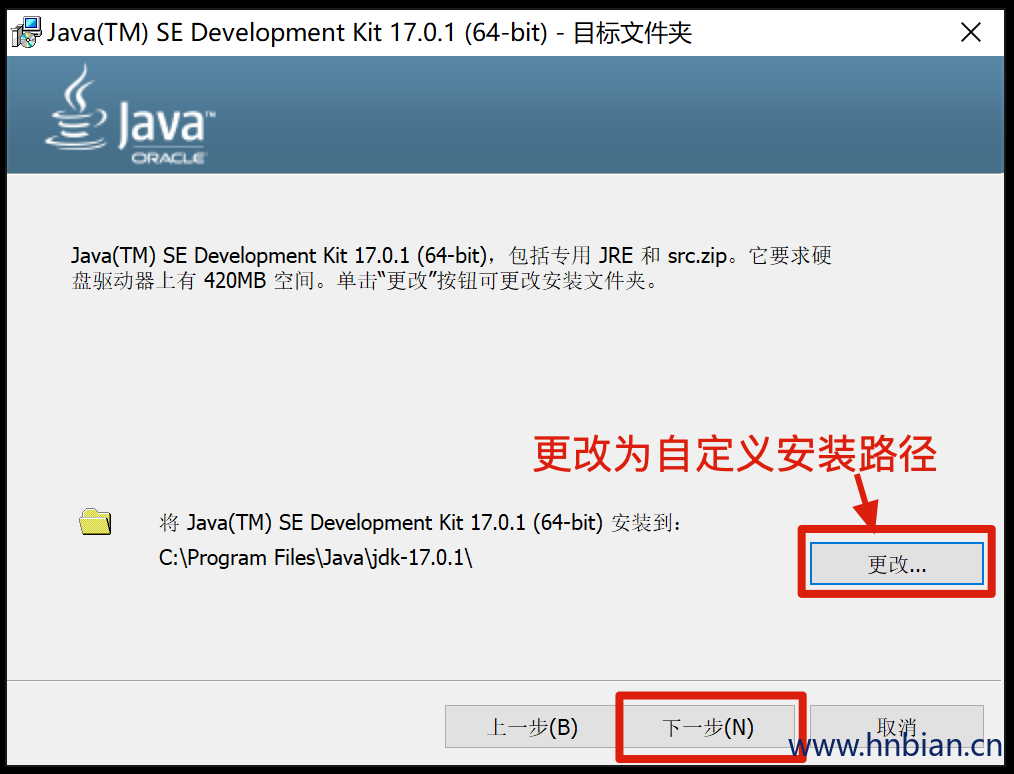This screenshot has width=1014, height=774.
Task: Click the line ending with 安装到:
Action: click(420, 522)
